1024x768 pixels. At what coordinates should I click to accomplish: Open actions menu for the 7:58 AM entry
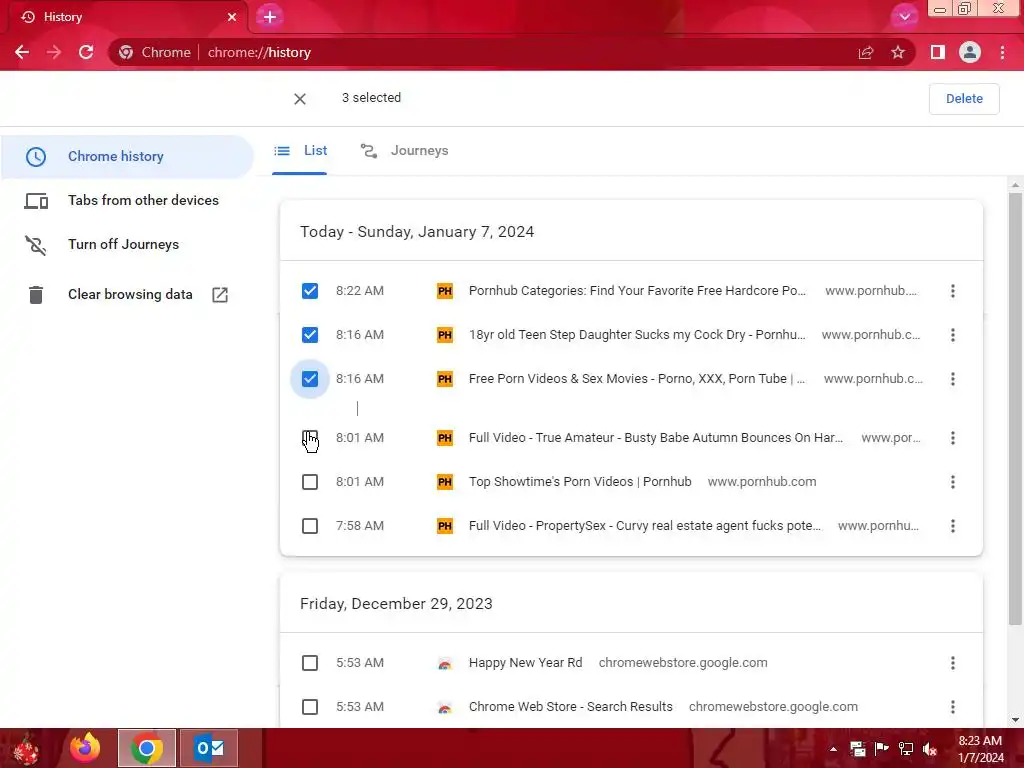click(953, 526)
